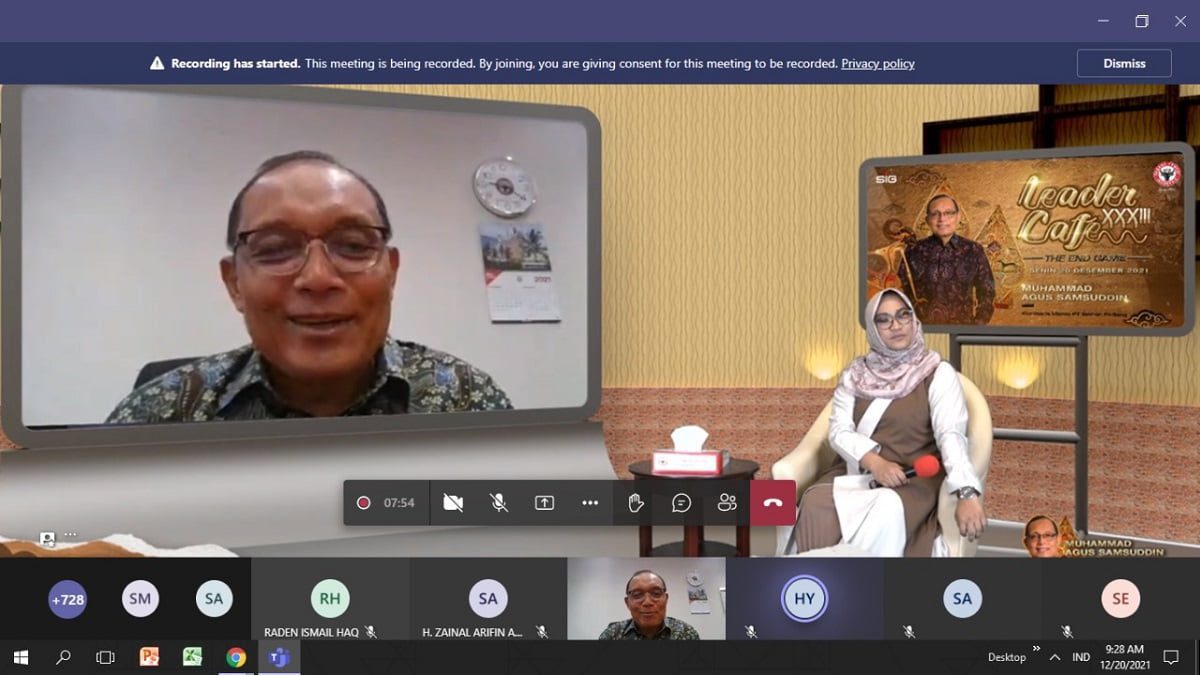
Task: Select the HY participant avatar tile
Action: point(804,599)
